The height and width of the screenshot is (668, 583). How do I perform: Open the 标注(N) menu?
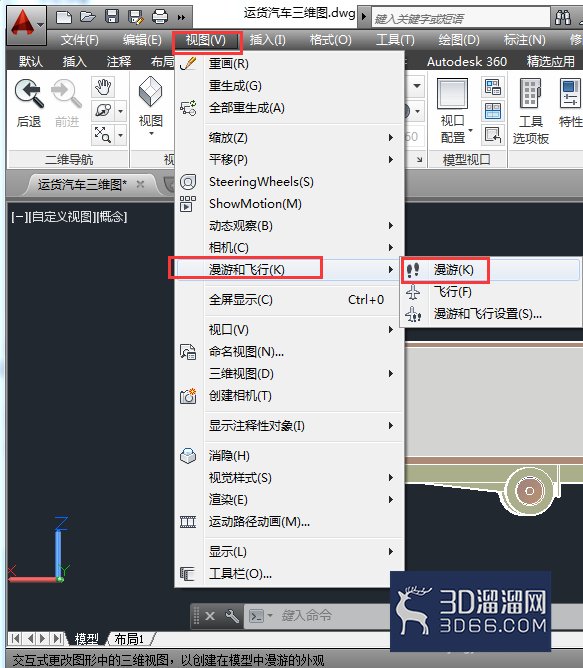click(525, 40)
